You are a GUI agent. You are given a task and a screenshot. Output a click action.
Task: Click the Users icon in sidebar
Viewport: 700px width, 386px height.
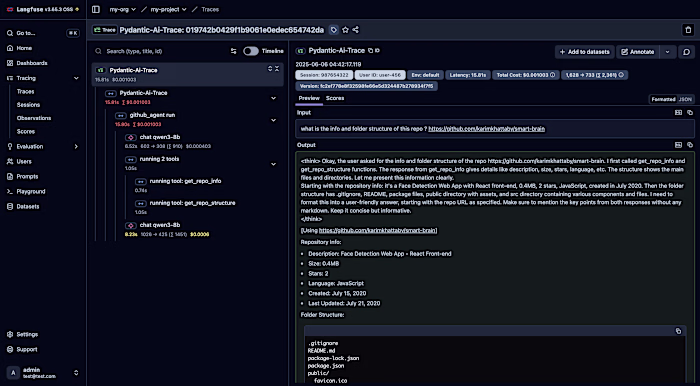[10, 162]
